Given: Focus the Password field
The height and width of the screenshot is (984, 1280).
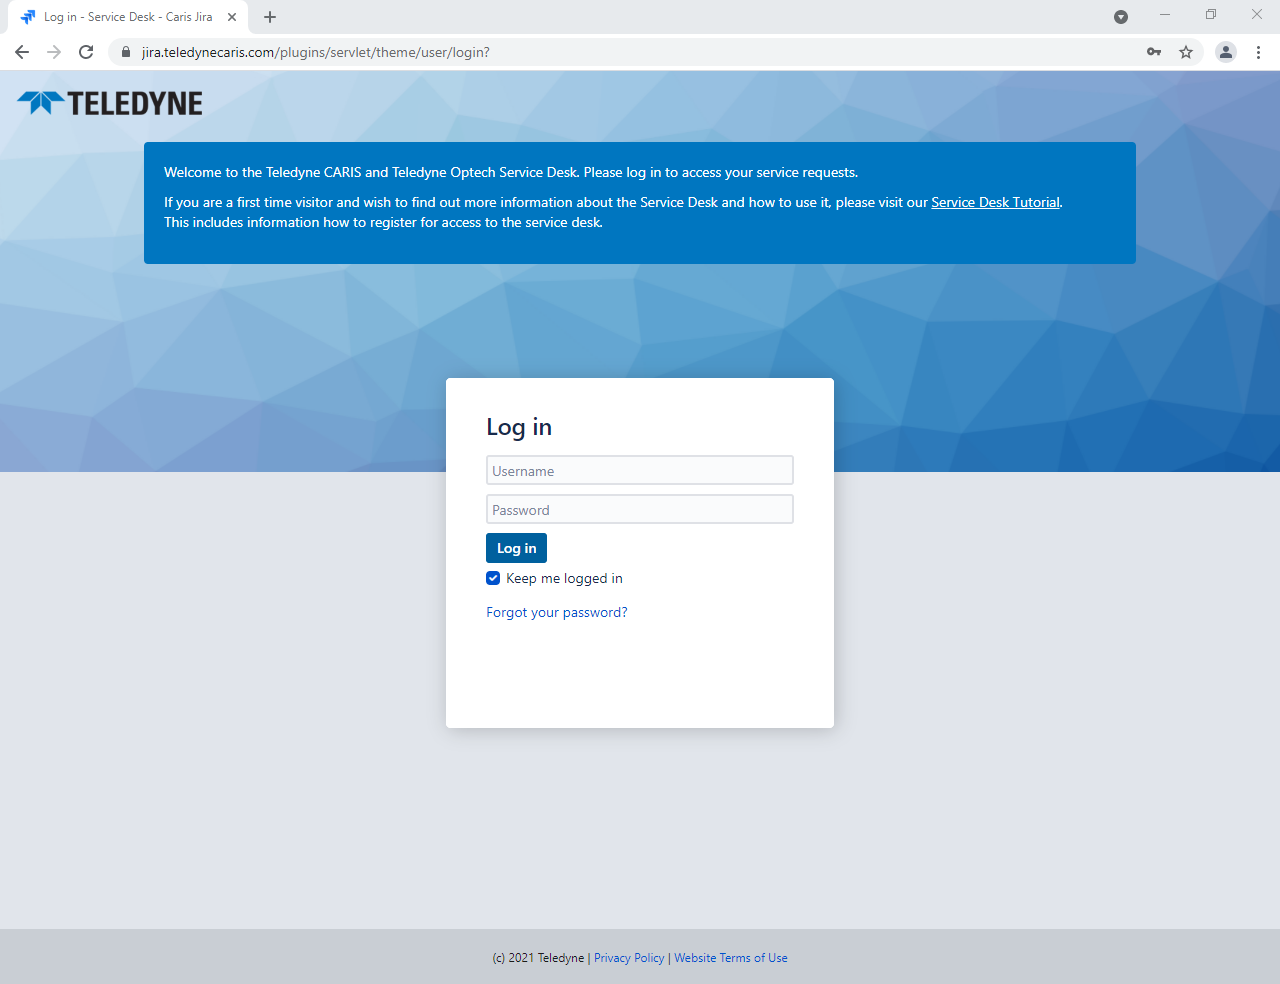Looking at the screenshot, I should pyautogui.click(x=640, y=509).
